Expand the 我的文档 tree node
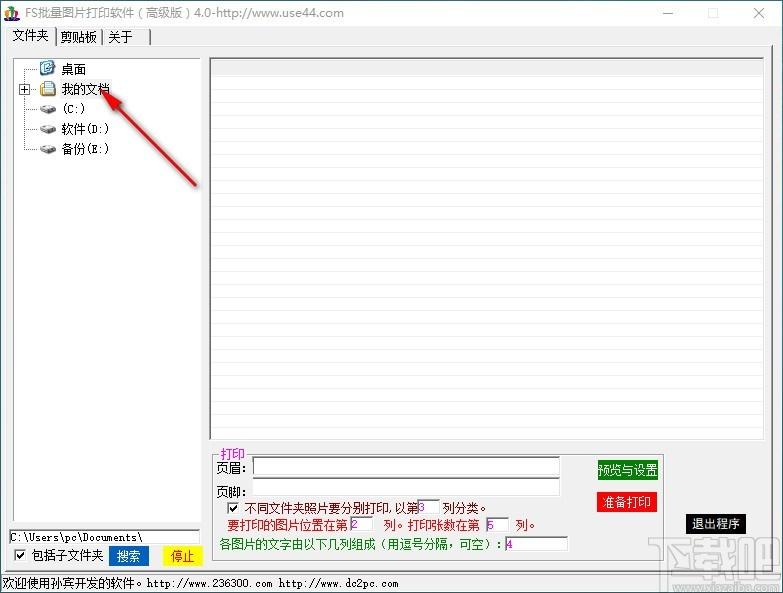Image resolution: width=783 pixels, height=593 pixels. (25, 89)
